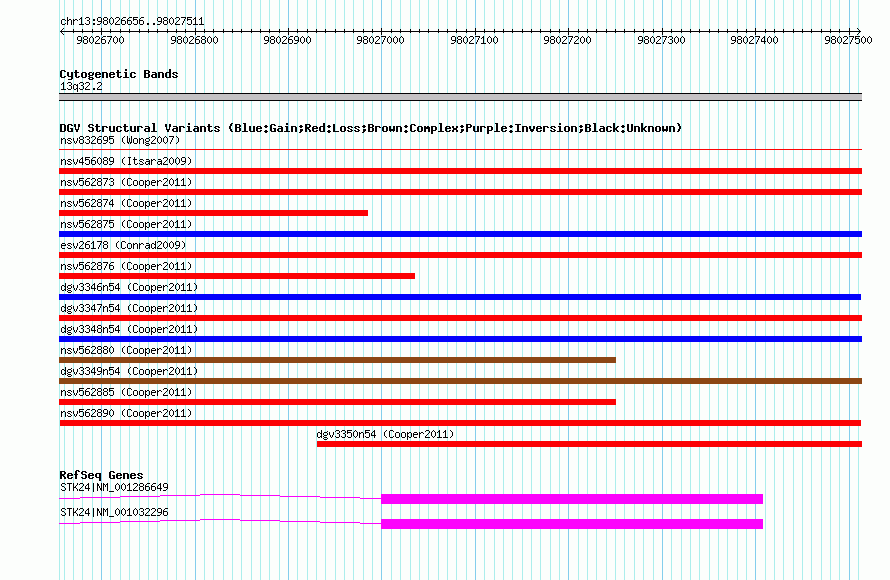Open the nsv562890 (Cooper2011) label
Viewport: 890px width, 580px height.
[x=126, y=413]
